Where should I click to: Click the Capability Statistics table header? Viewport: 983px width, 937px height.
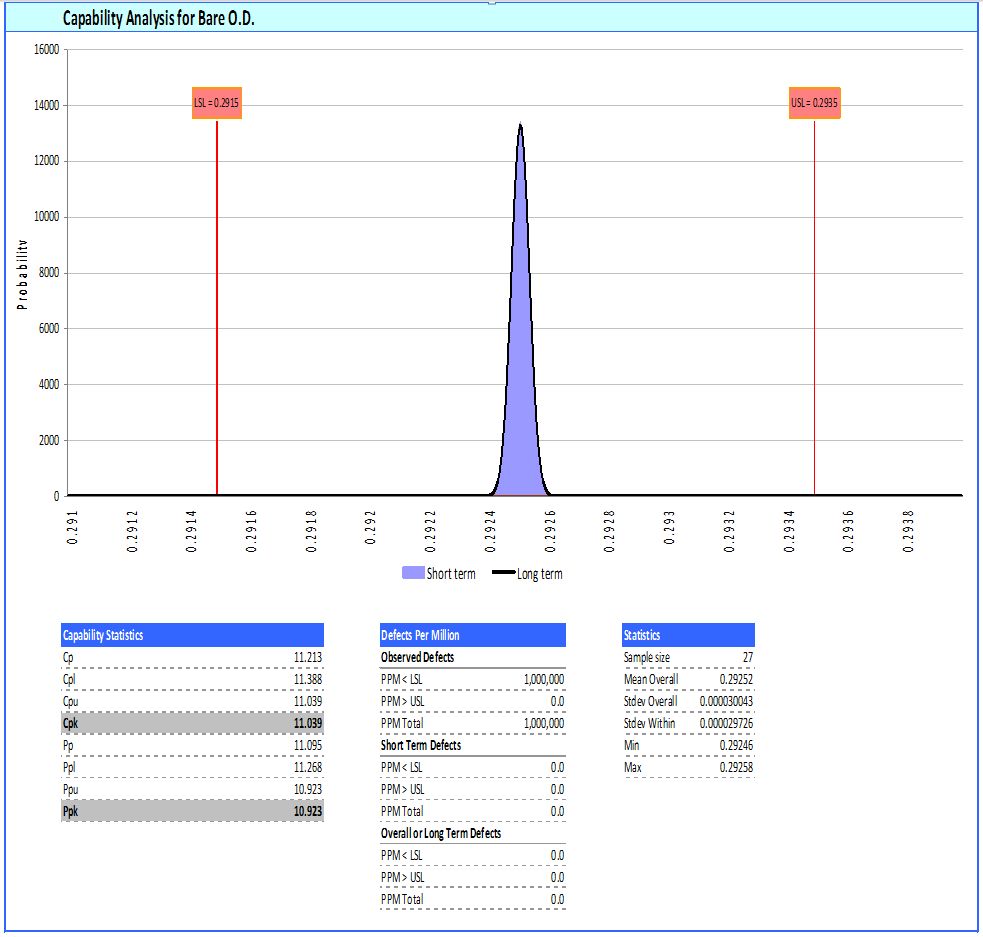point(192,635)
